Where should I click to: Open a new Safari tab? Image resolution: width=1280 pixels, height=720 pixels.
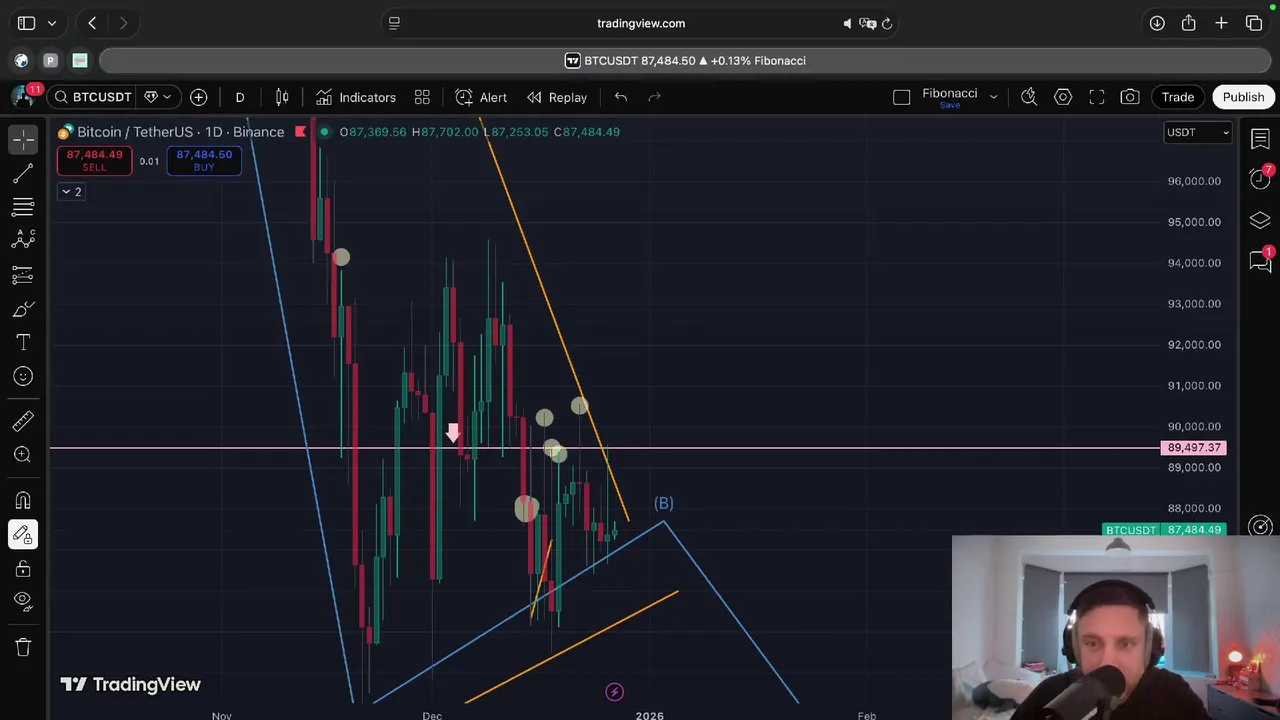(1221, 23)
